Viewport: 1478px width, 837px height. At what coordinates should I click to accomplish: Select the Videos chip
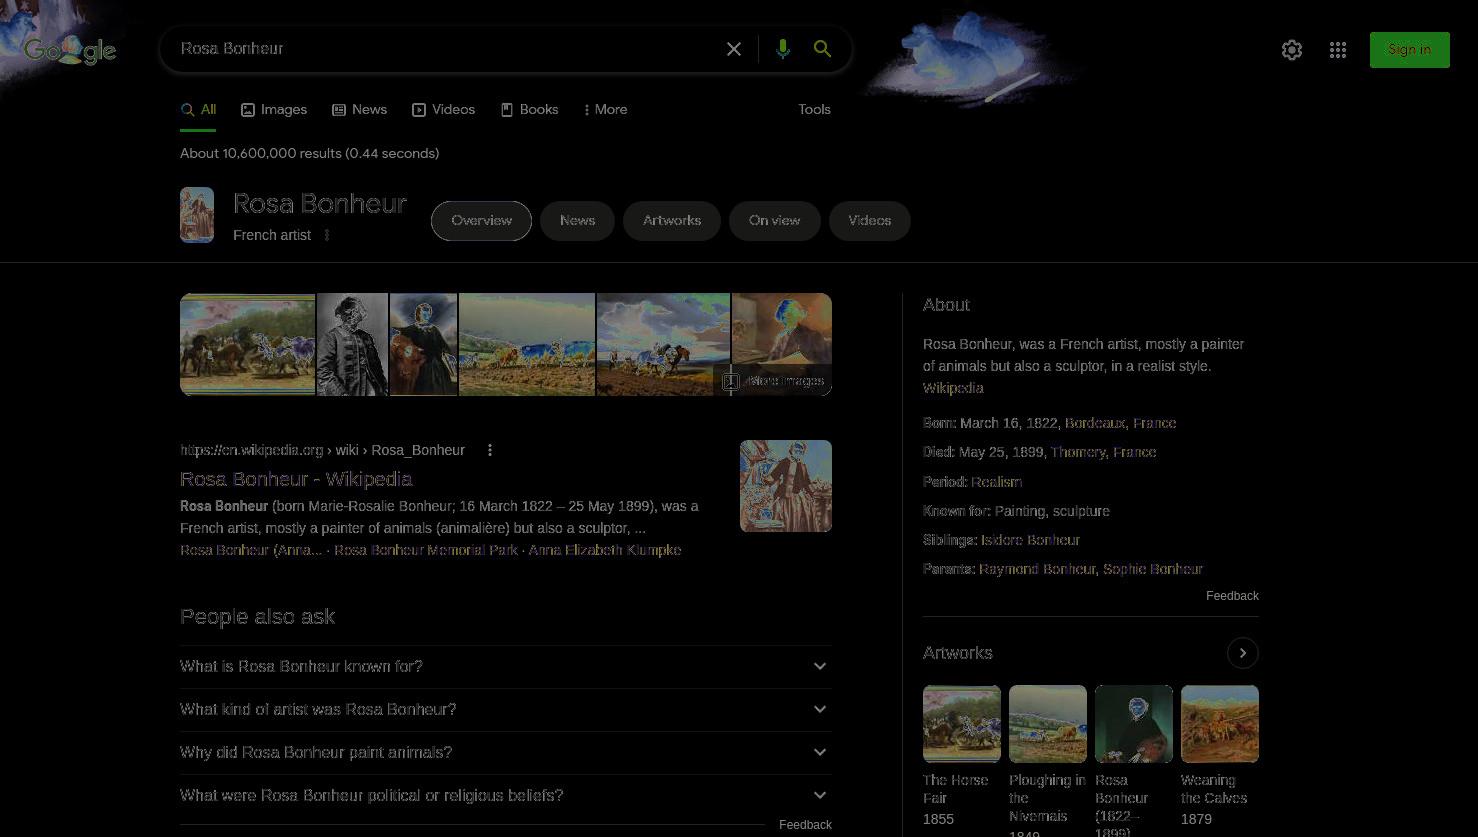(869, 221)
